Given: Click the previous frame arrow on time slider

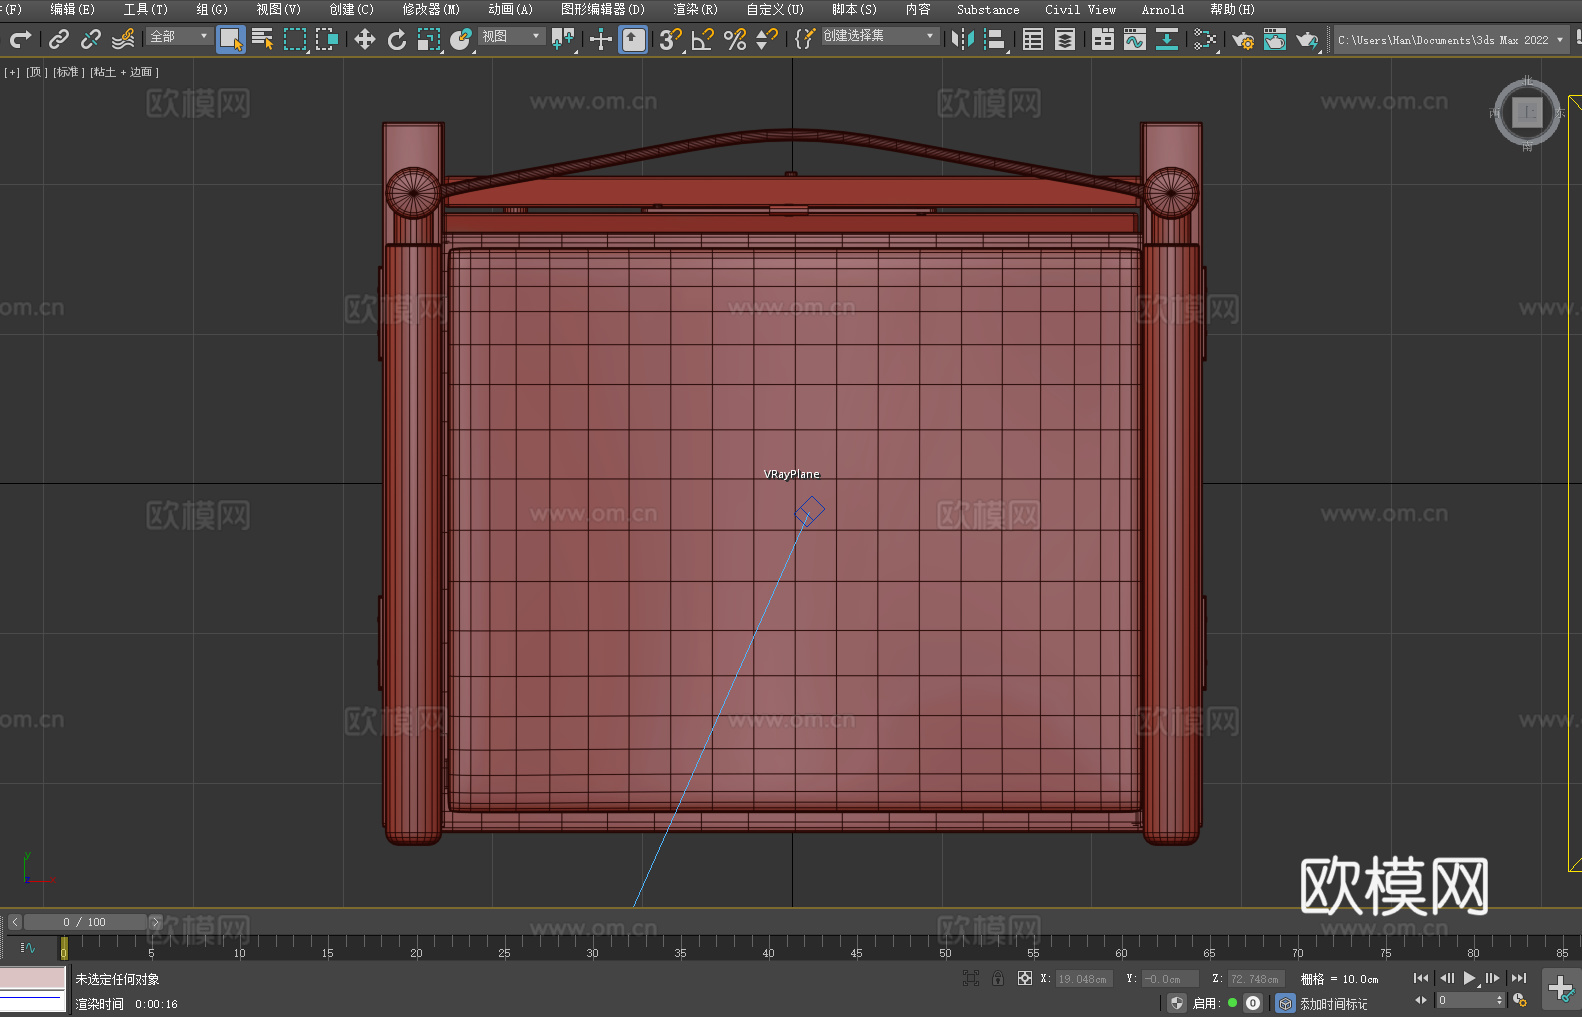Looking at the screenshot, I should 15,922.
